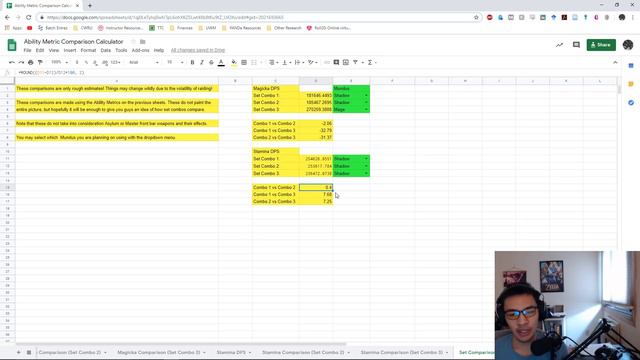Screen dimensions: 640x360
Task: Open the Help menu
Action: tap(159, 50)
